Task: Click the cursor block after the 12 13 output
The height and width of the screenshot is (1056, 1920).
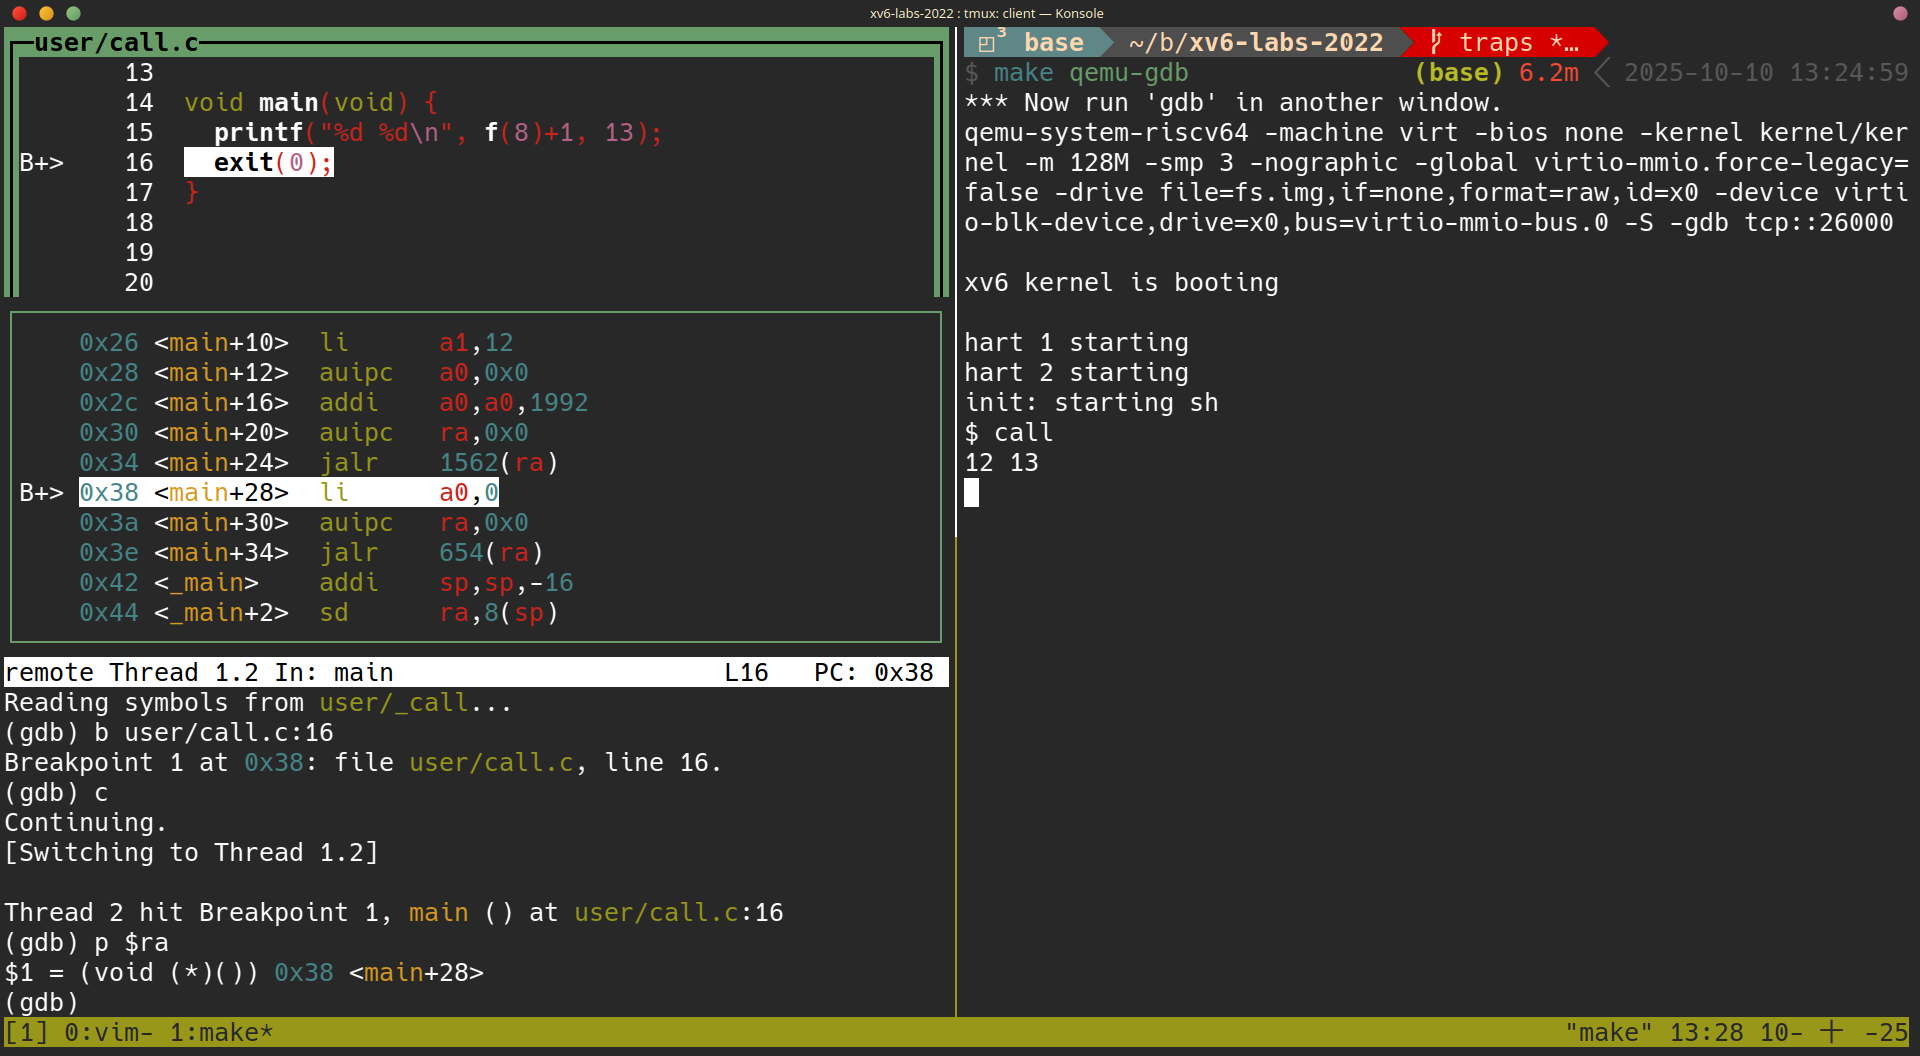Action: [971, 492]
